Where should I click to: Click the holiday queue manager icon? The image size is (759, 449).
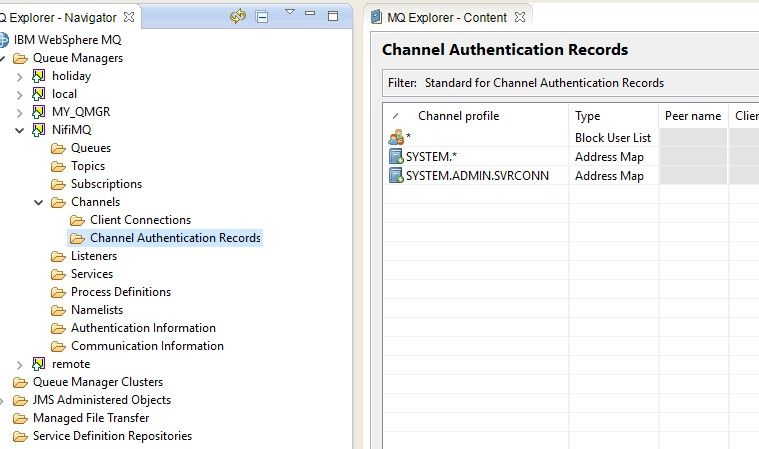pyautogui.click(x=39, y=76)
